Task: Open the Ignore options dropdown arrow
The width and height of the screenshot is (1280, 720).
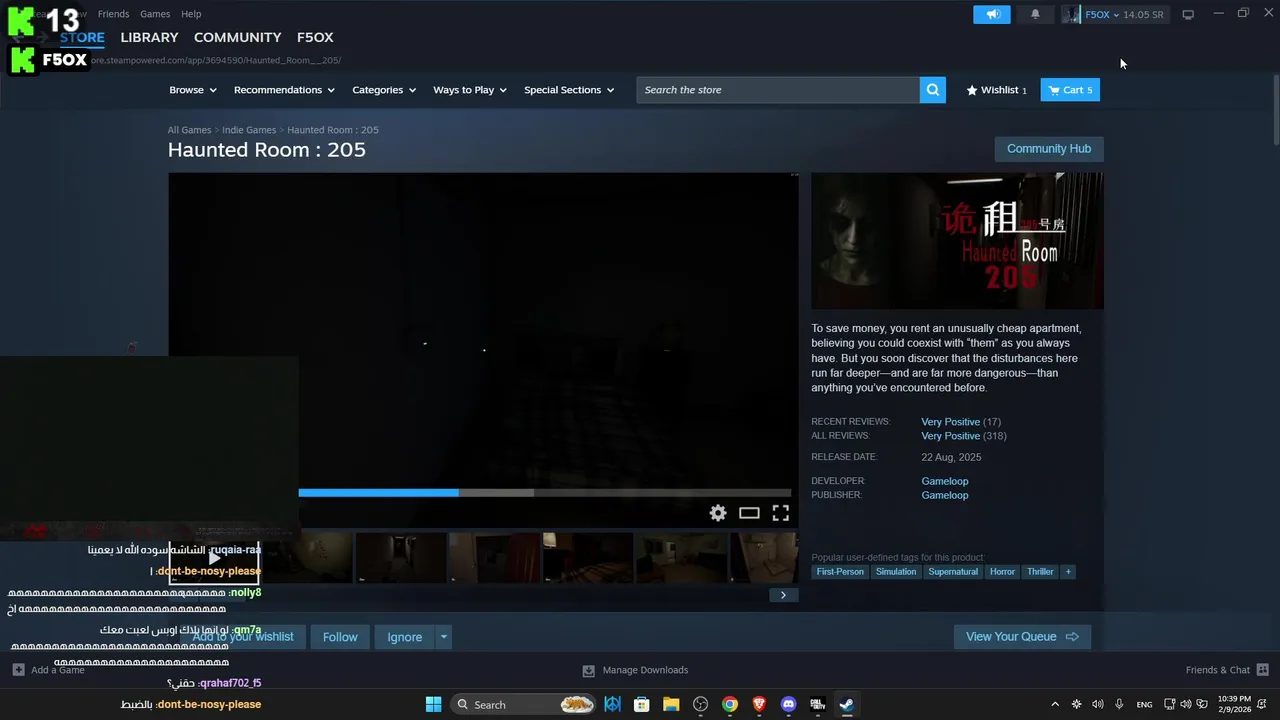Action: click(x=443, y=637)
